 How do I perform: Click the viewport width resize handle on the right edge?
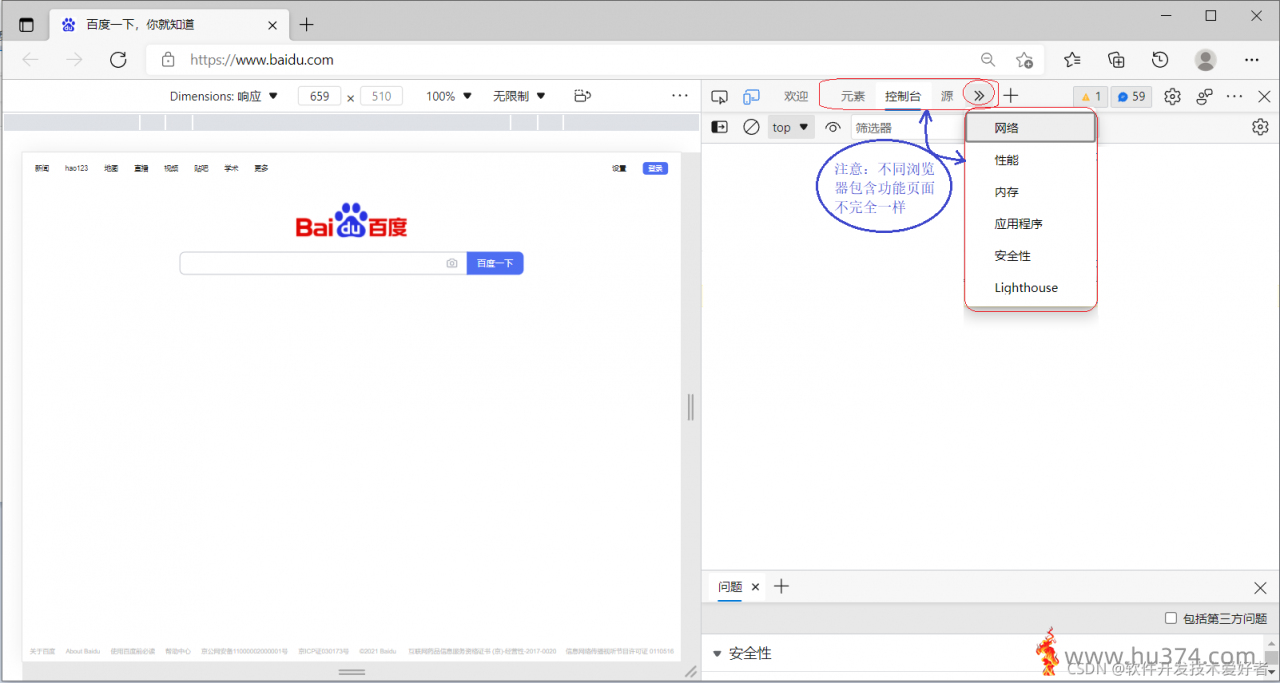click(690, 407)
